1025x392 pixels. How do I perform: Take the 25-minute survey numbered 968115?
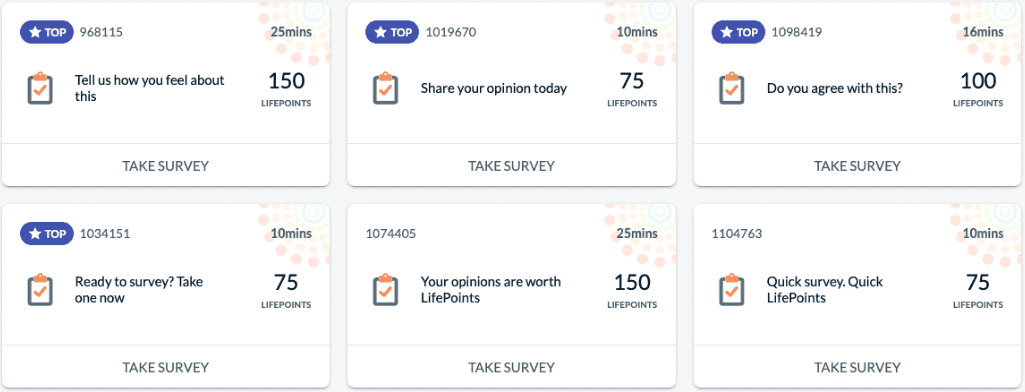165,165
